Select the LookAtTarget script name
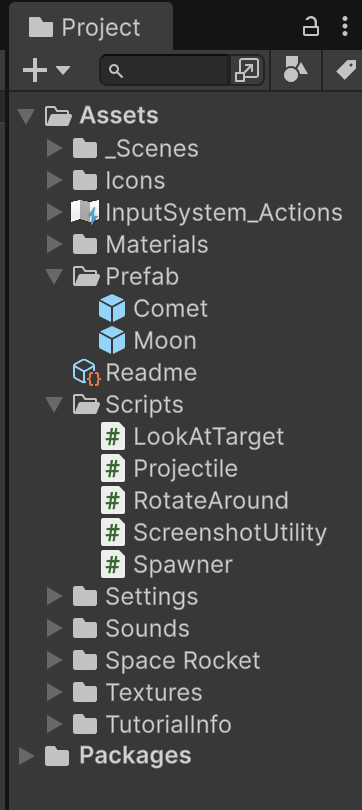The width and height of the screenshot is (362, 810). coord(209,438)
